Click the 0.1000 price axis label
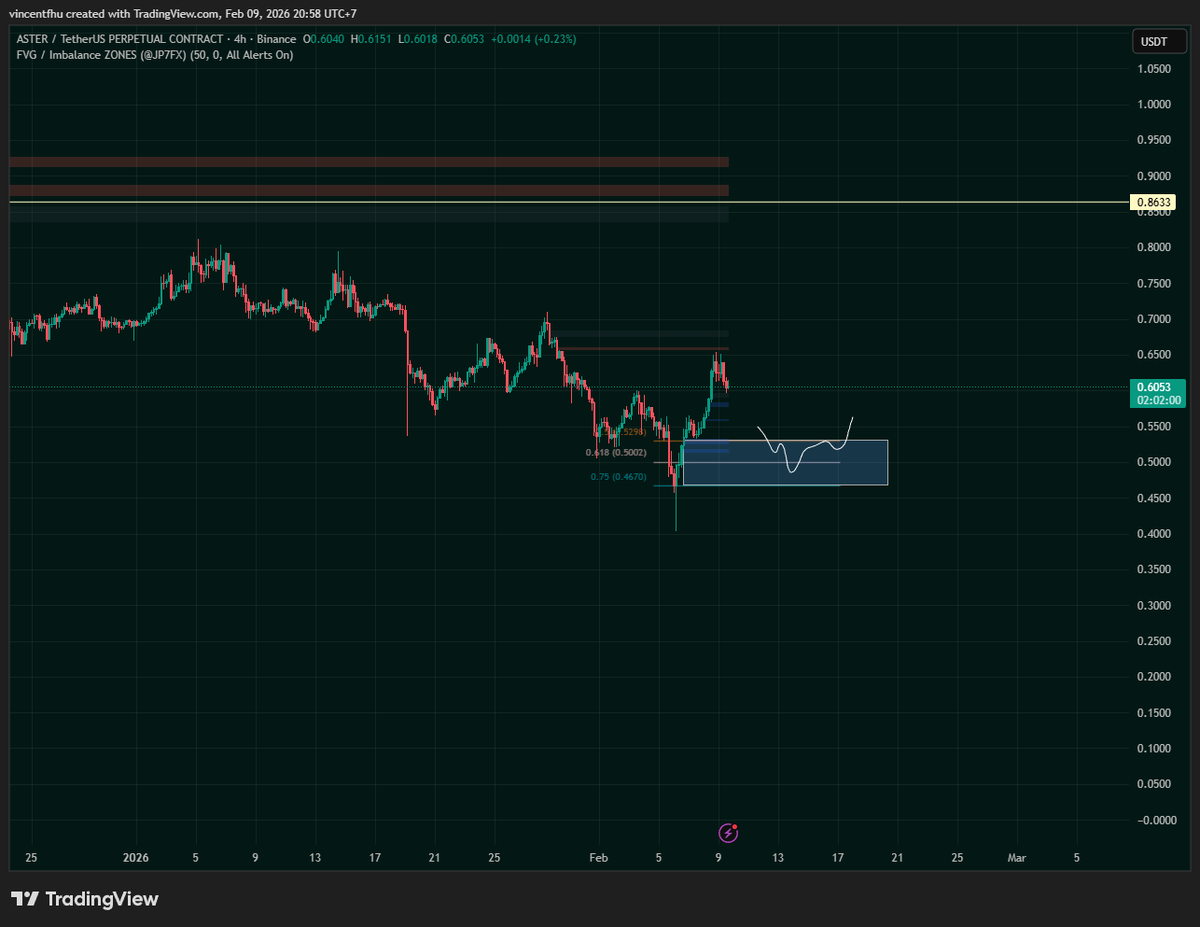This screenshot has height=927, width=1200. click(x=1155, y=749)
